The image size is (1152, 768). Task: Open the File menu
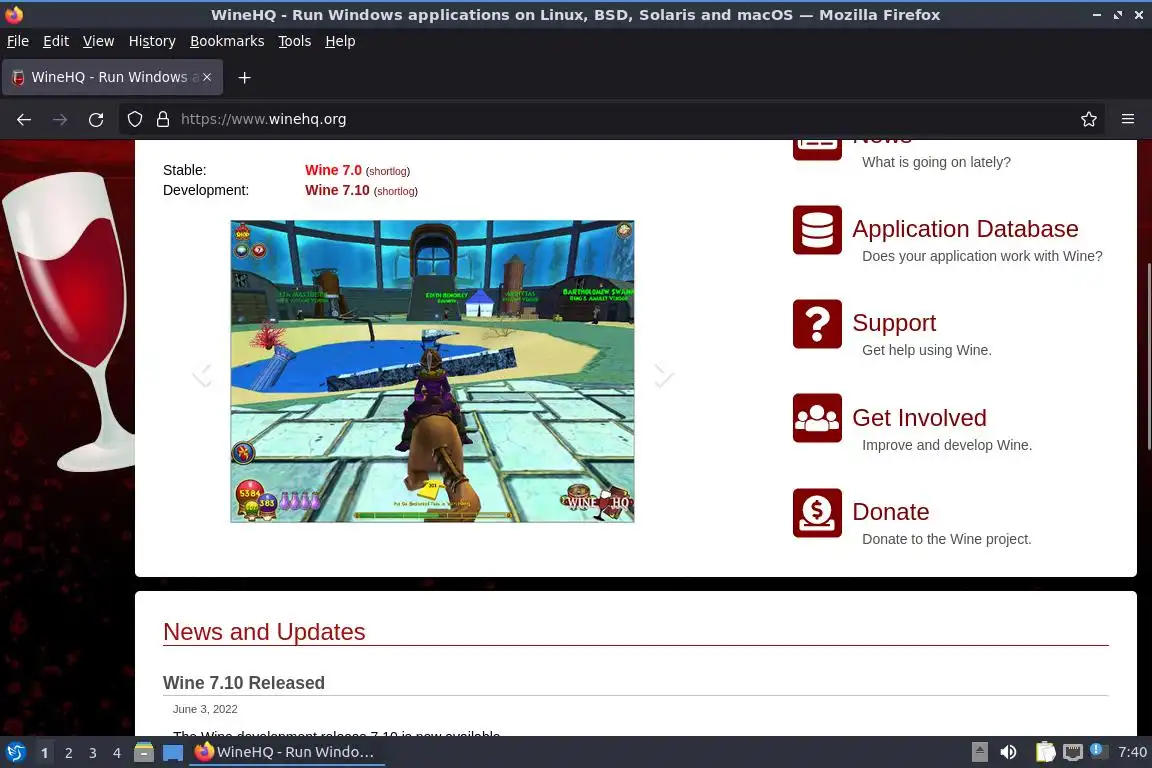[x=18, y=41]
